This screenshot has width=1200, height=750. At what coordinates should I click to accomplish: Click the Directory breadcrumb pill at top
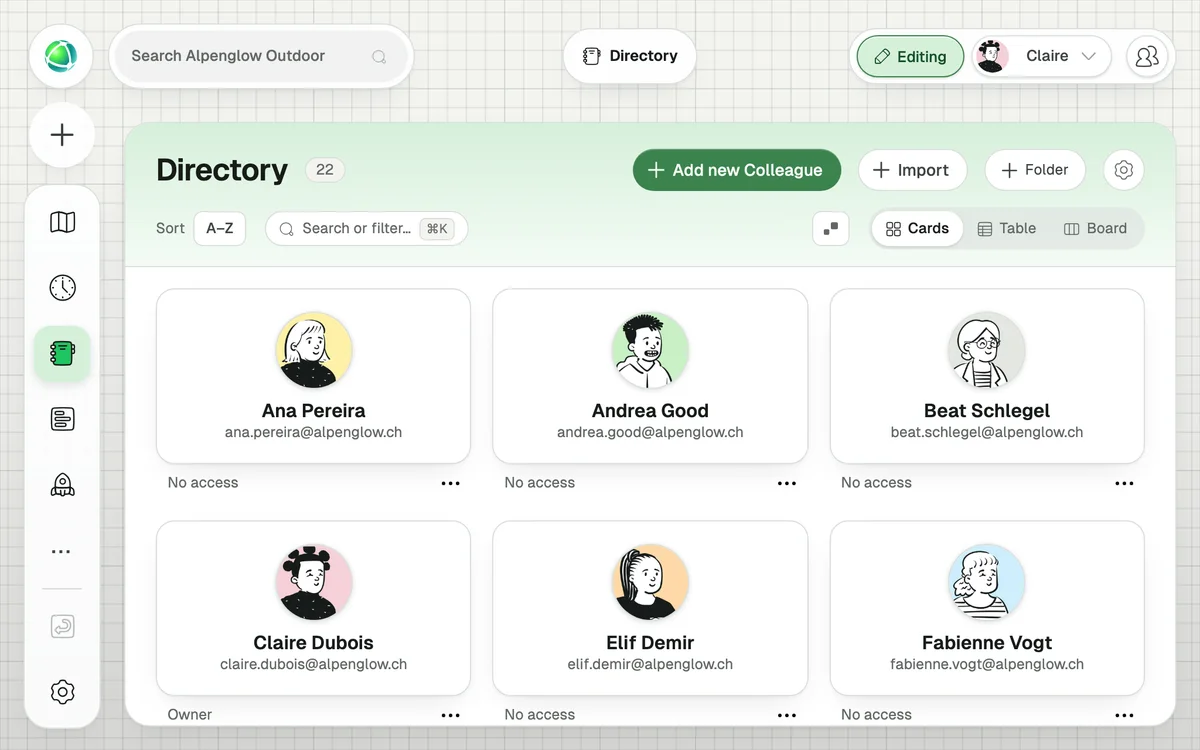click(x=630, y=56)
